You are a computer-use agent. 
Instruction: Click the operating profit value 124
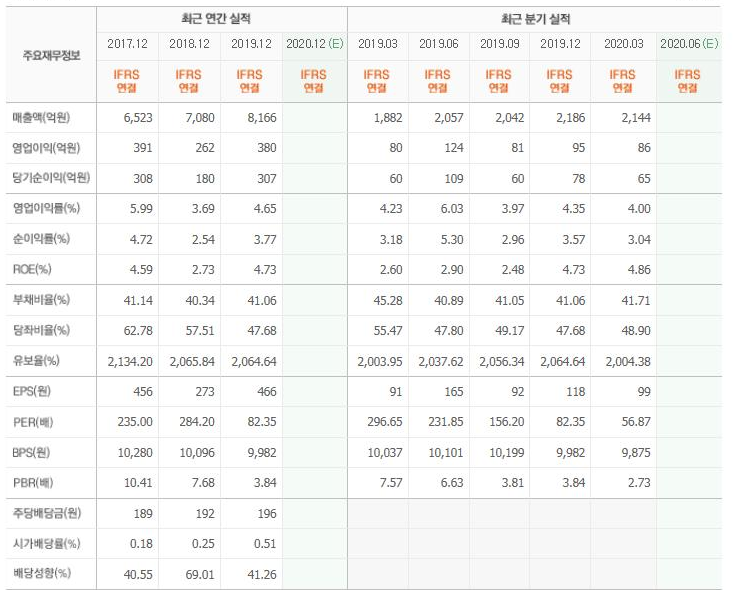[x=454, y=148]
